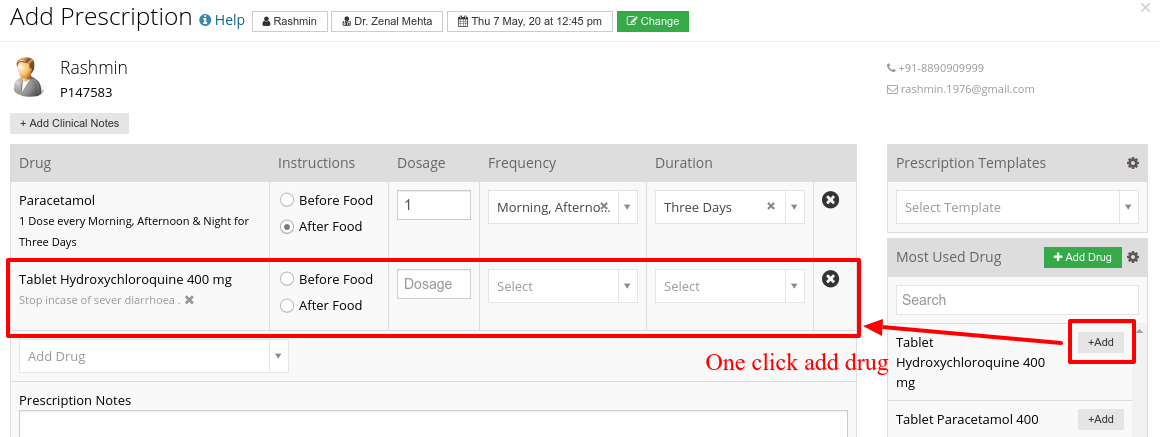Click the Help info icon
The height and width of the screenshot is (437, 1160).
pyautogui.click(x=206, y=21)
